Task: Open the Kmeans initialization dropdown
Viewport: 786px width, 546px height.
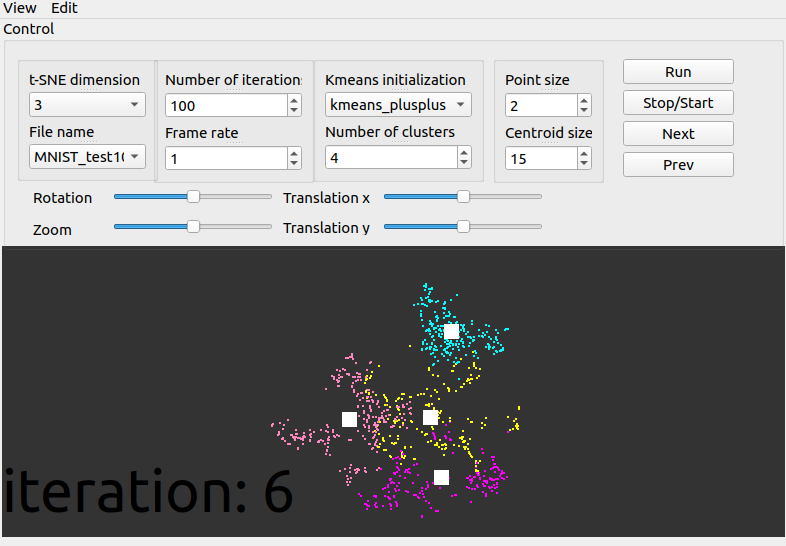Action: 398,105
